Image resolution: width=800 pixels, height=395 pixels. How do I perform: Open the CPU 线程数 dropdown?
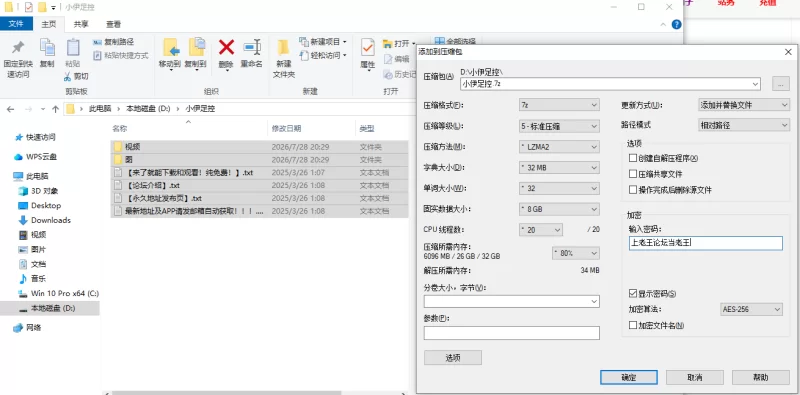click(540, 230)
